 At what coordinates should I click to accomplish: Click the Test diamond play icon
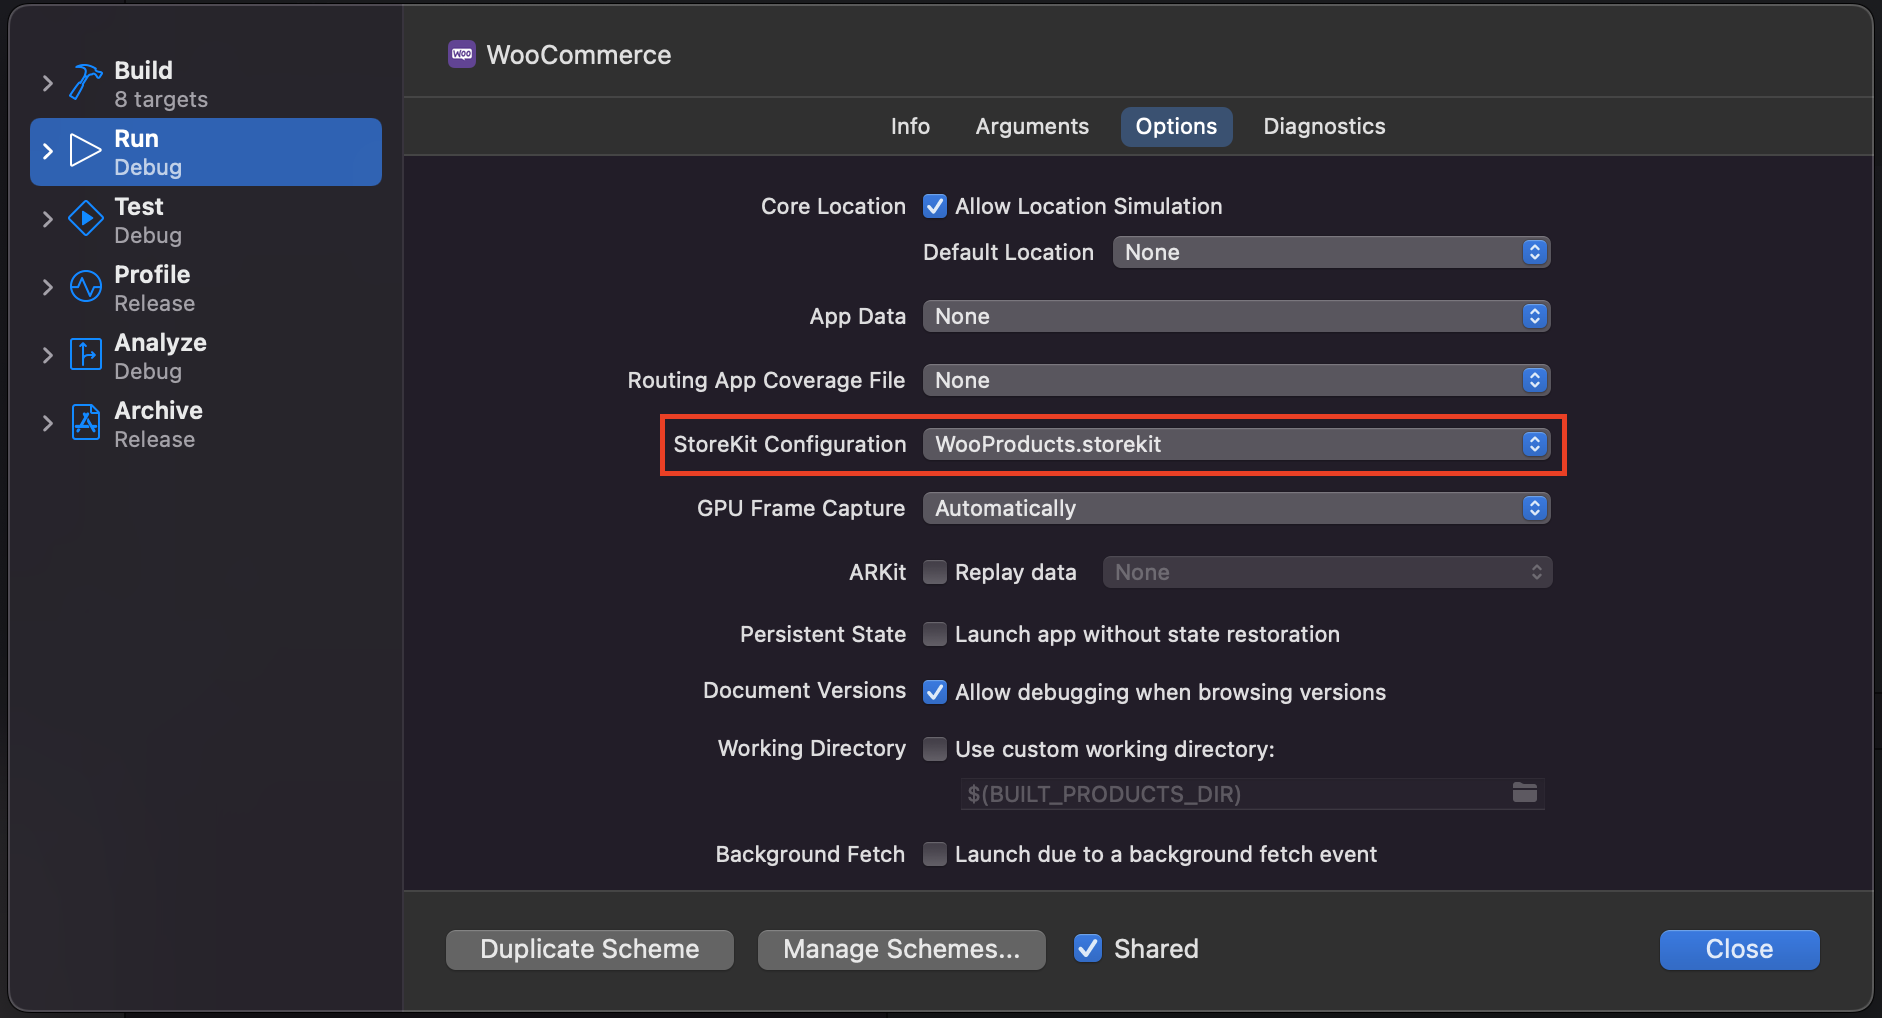pyautogui.click(x=86, y=219)
